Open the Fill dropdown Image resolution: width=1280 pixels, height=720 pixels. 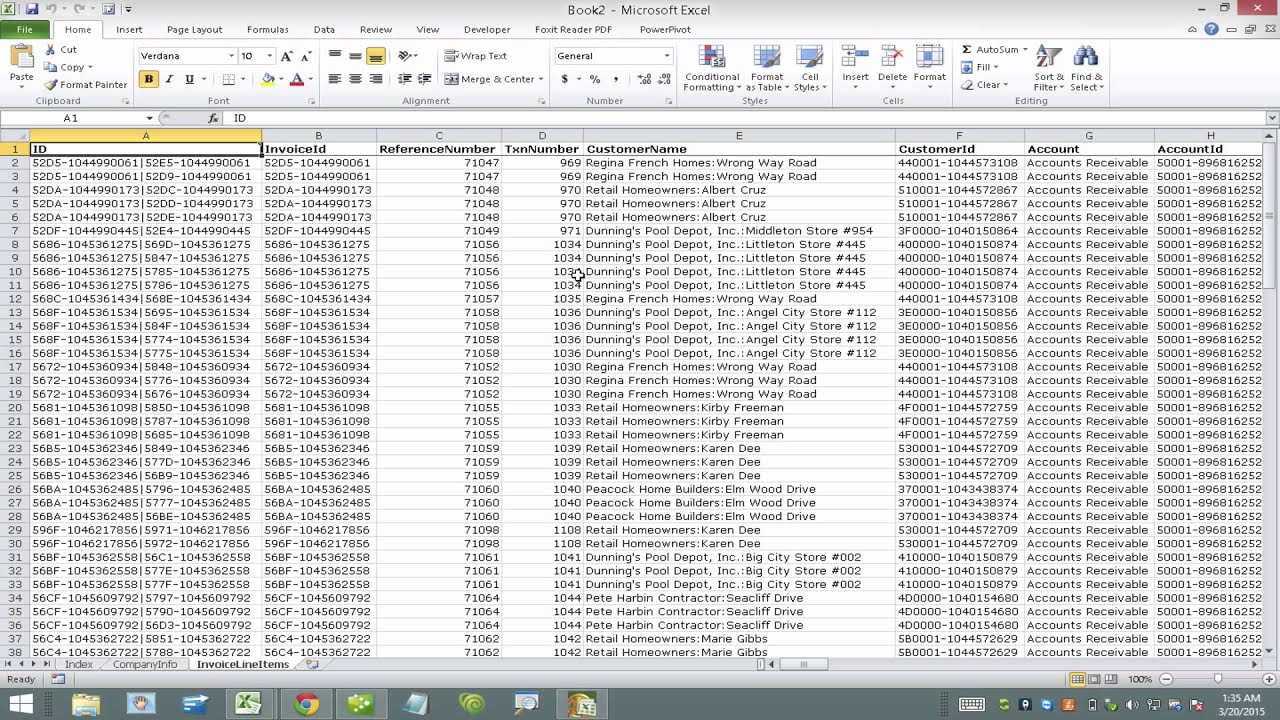pyautogui.click(x=980, y=67)
